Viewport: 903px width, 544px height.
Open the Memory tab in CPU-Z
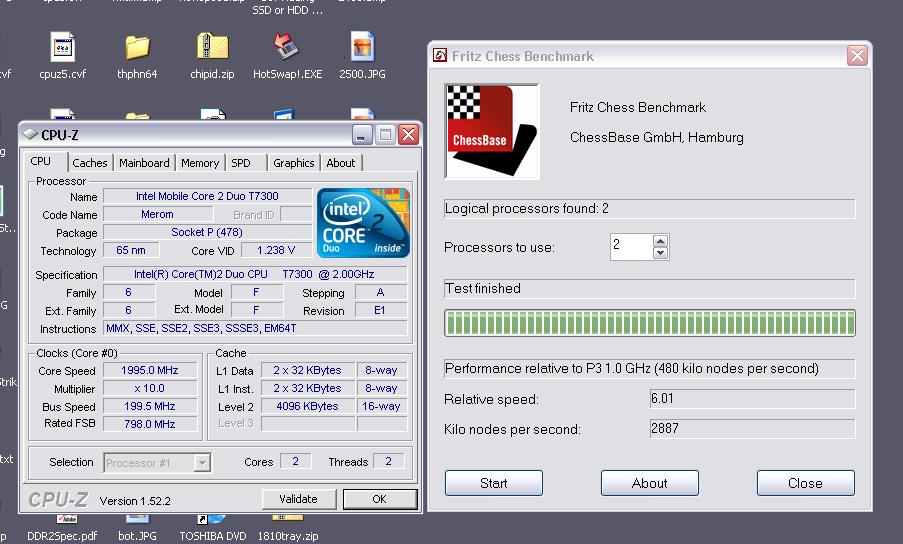click(200, 163)
